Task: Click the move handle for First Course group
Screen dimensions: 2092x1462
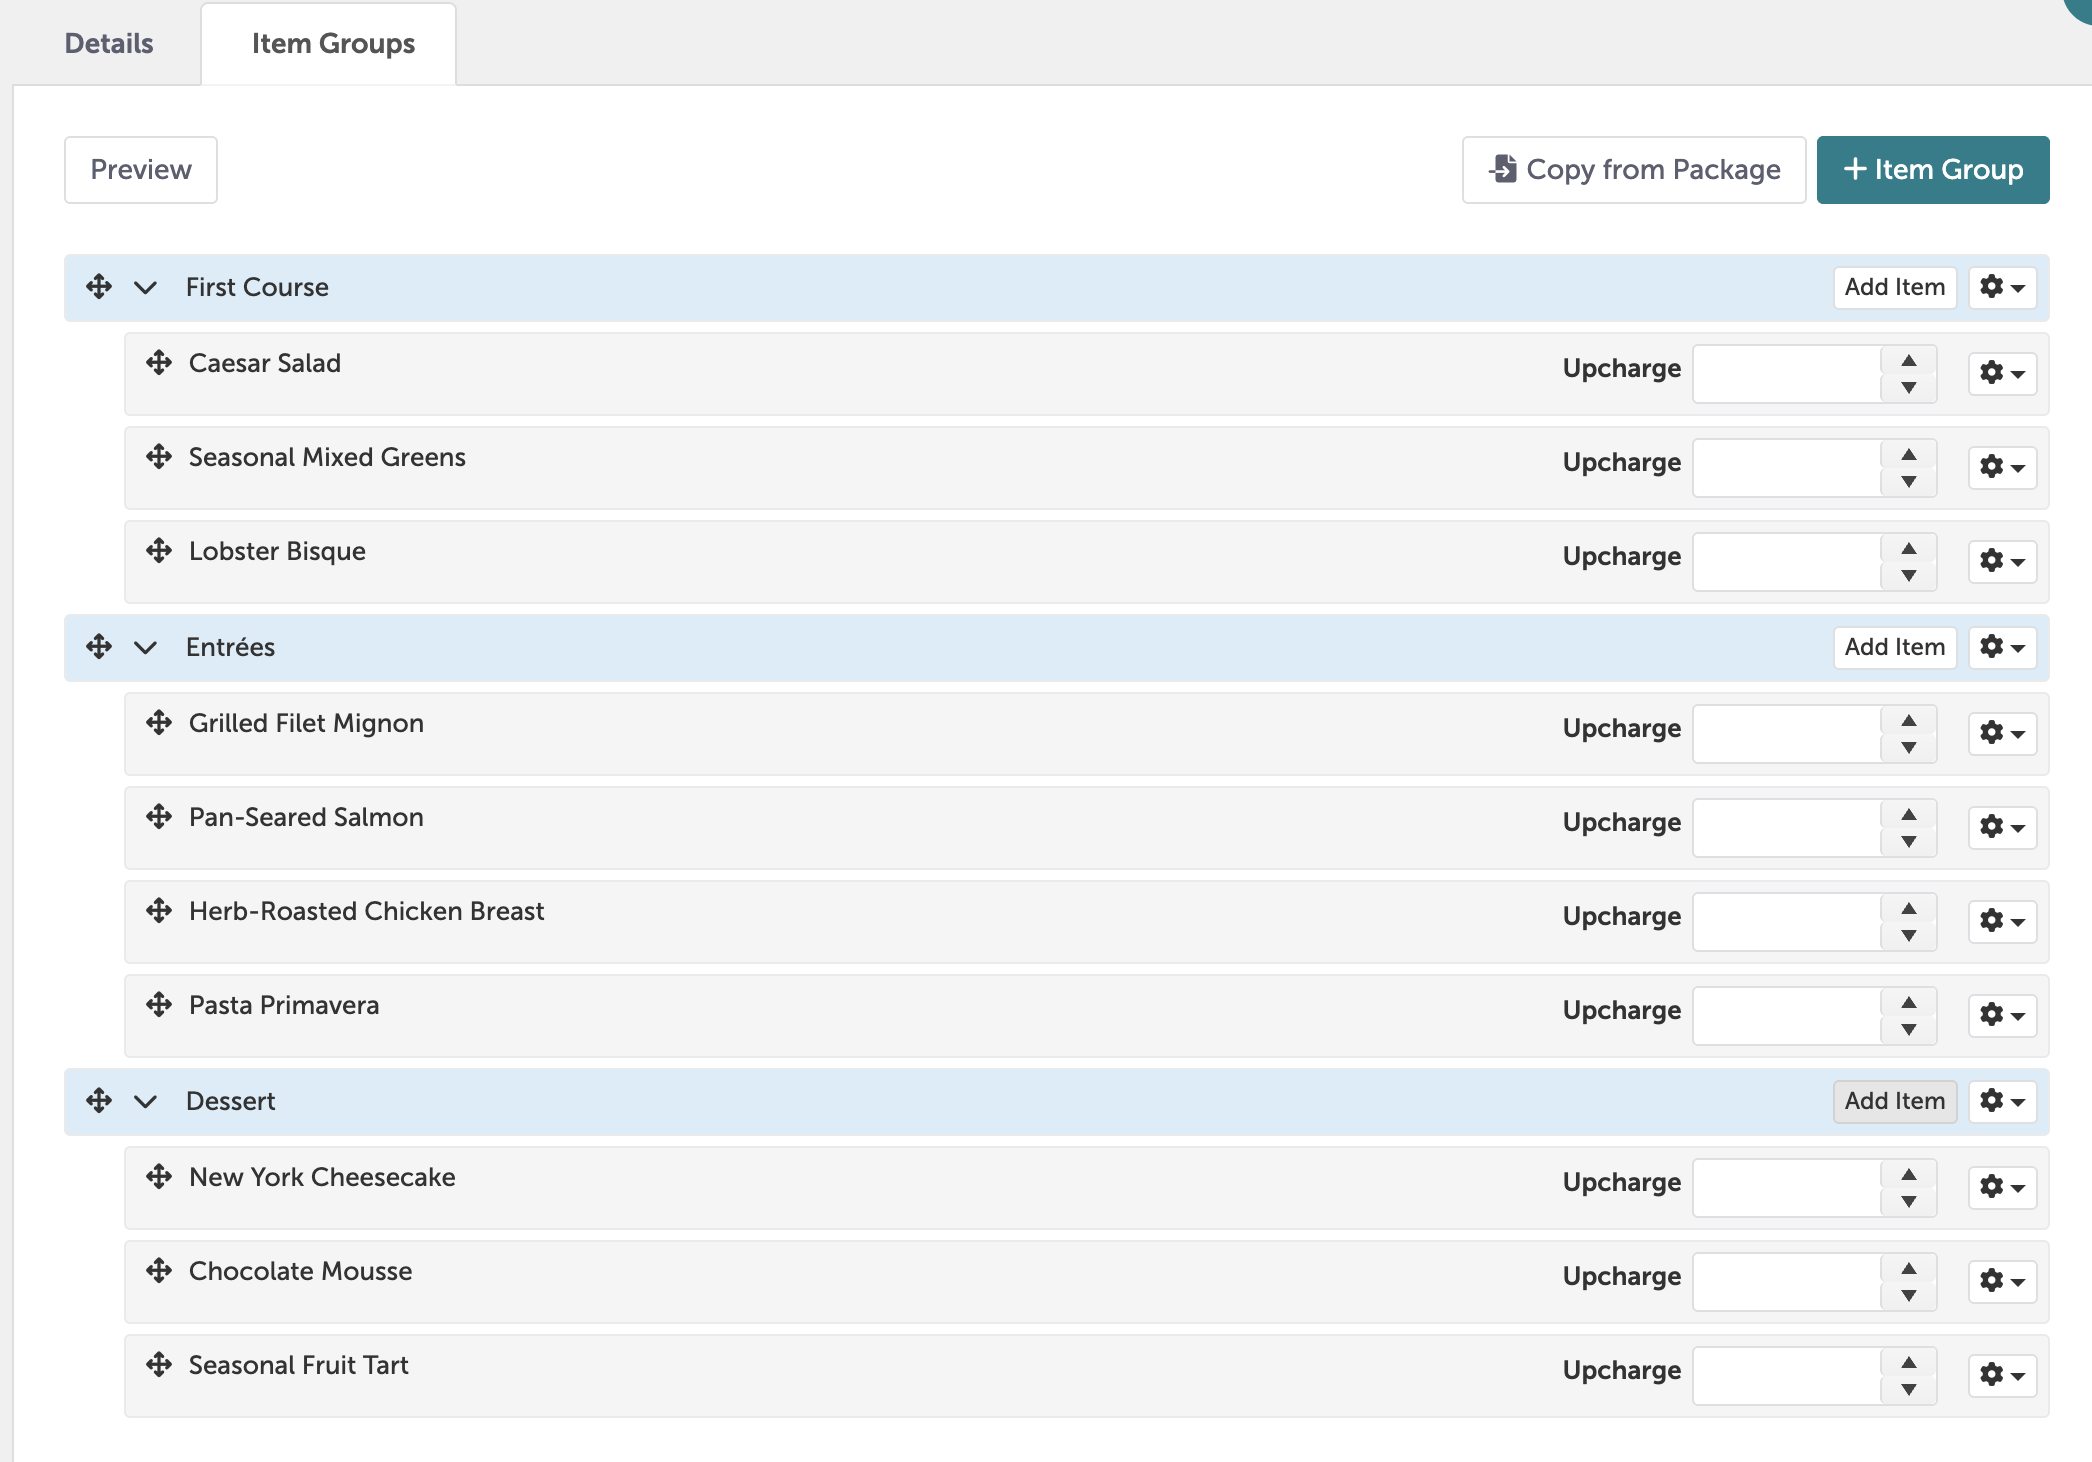Action: (x=99, y=287)
